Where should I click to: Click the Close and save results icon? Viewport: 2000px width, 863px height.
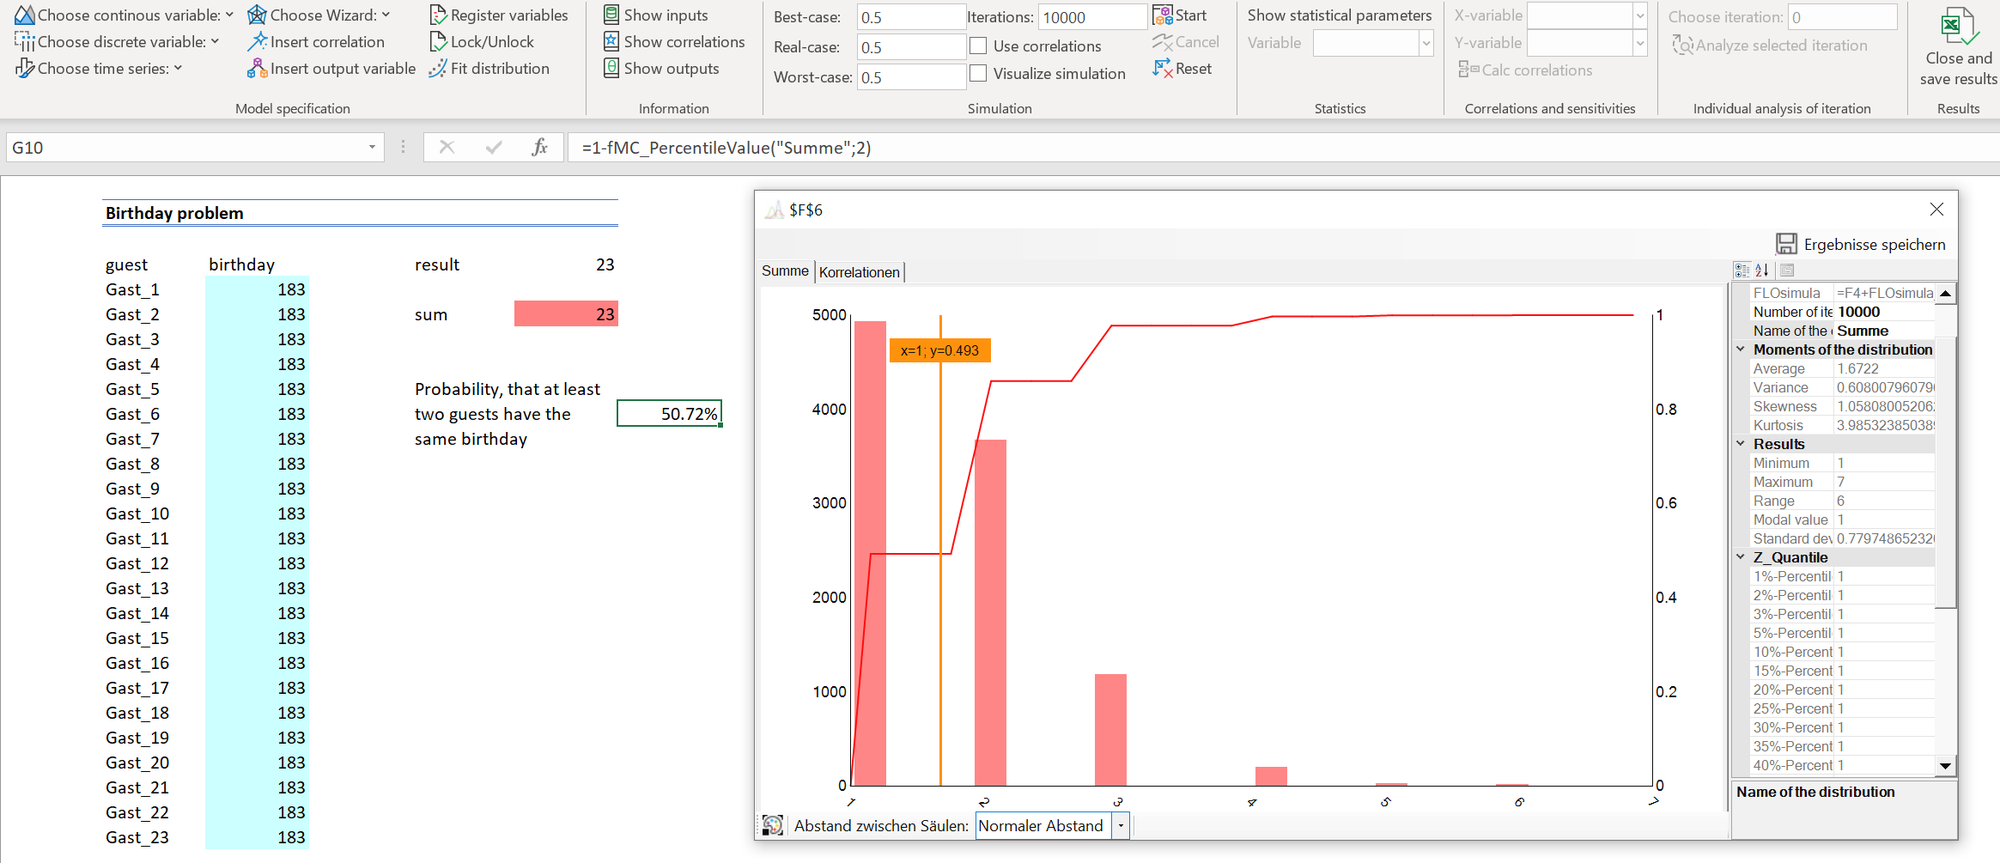click(x=1958, y=26)
